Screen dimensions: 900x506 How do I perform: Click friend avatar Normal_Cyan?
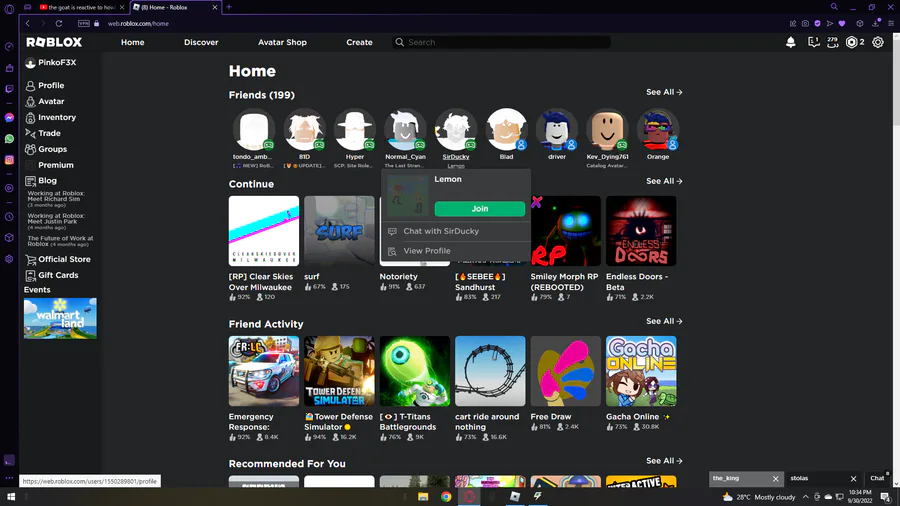(x=405, y=130)
